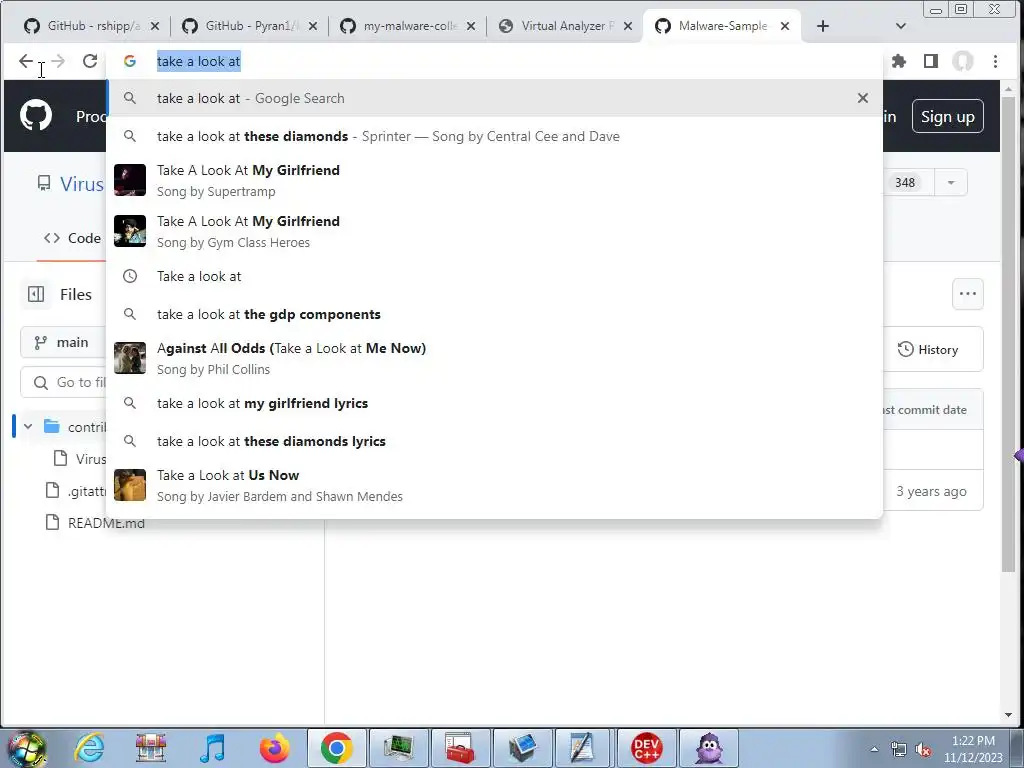The width and height of the screenshot is (1024, 768).
Task: Pick 'Against All Odds' by Phil Collins
Action: pos(494,358)
